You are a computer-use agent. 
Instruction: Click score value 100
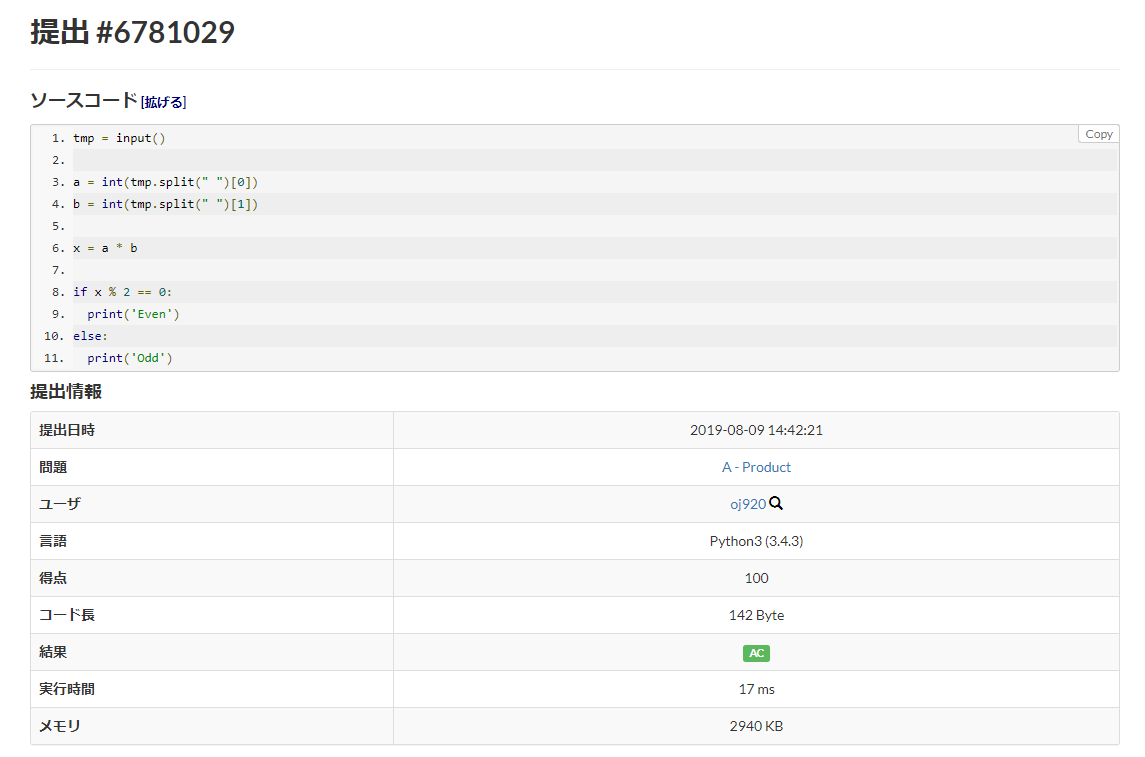tap(756, 578)
